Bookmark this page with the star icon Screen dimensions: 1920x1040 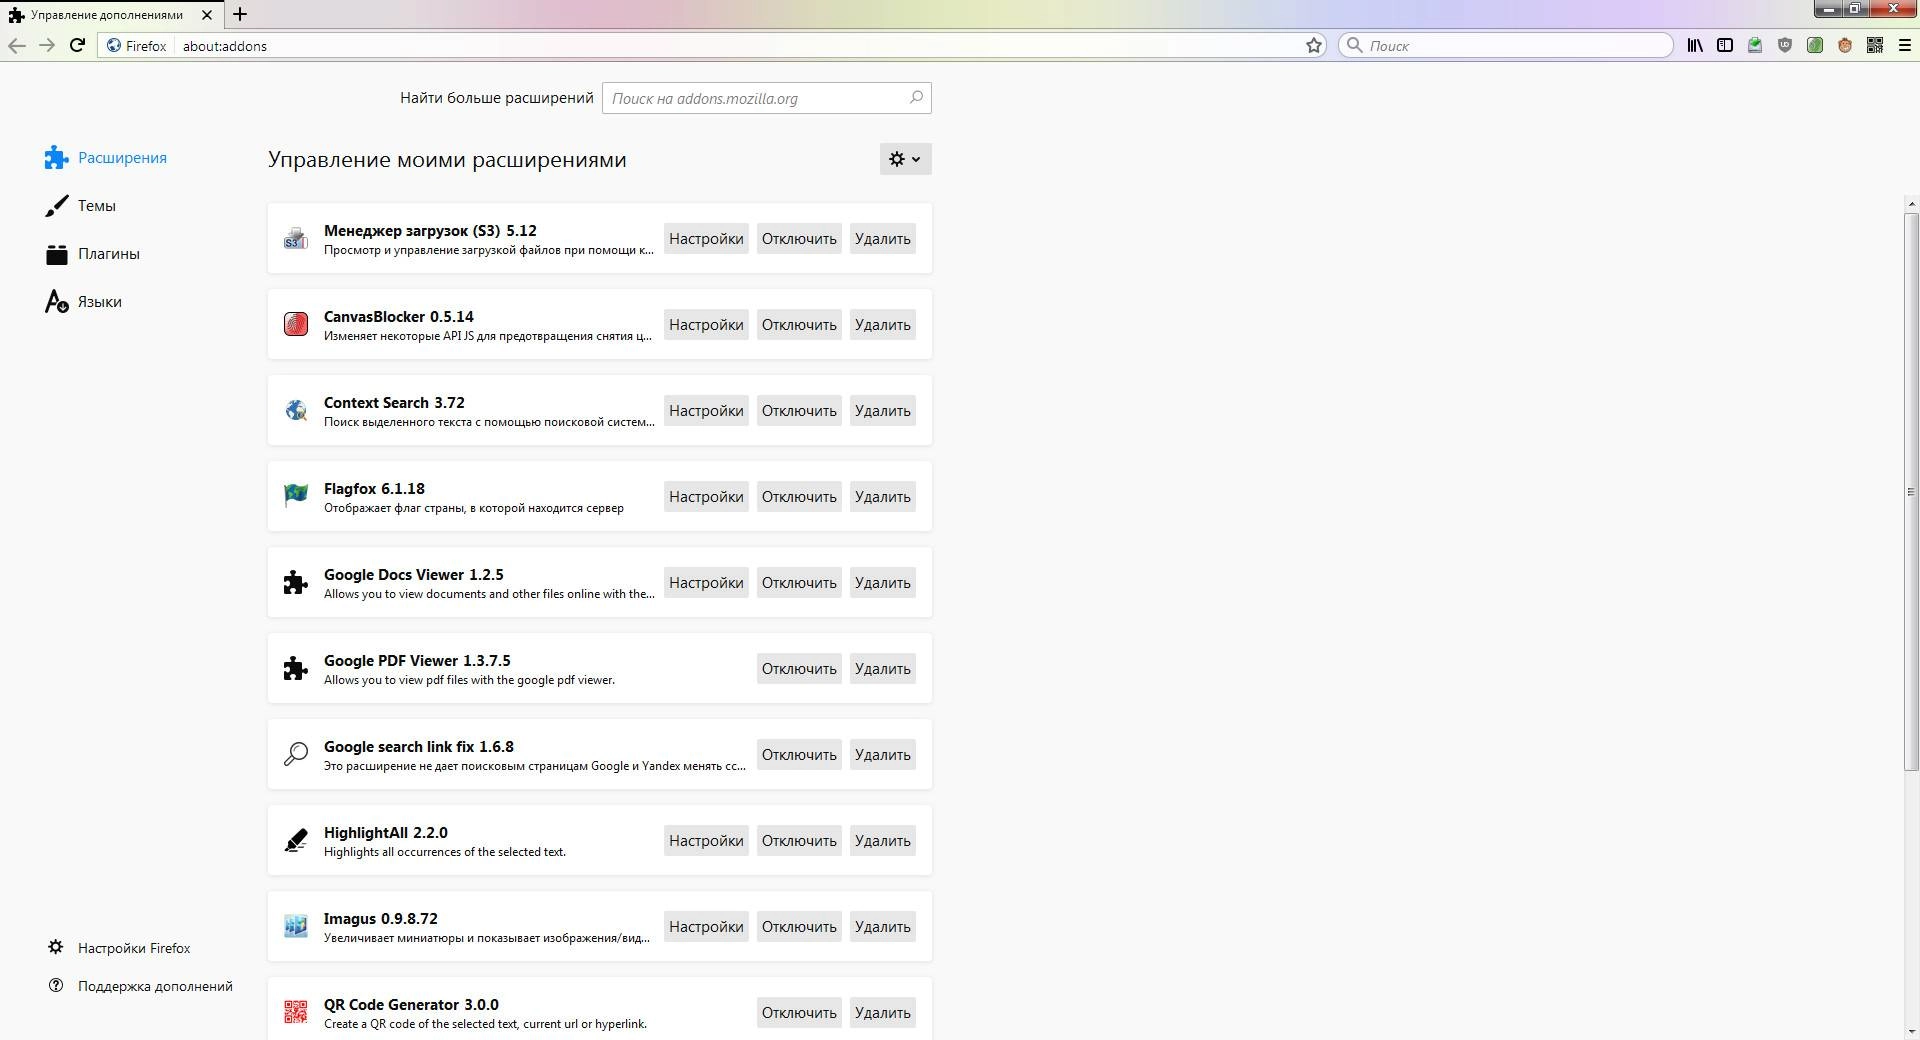tap(1314, 45)
